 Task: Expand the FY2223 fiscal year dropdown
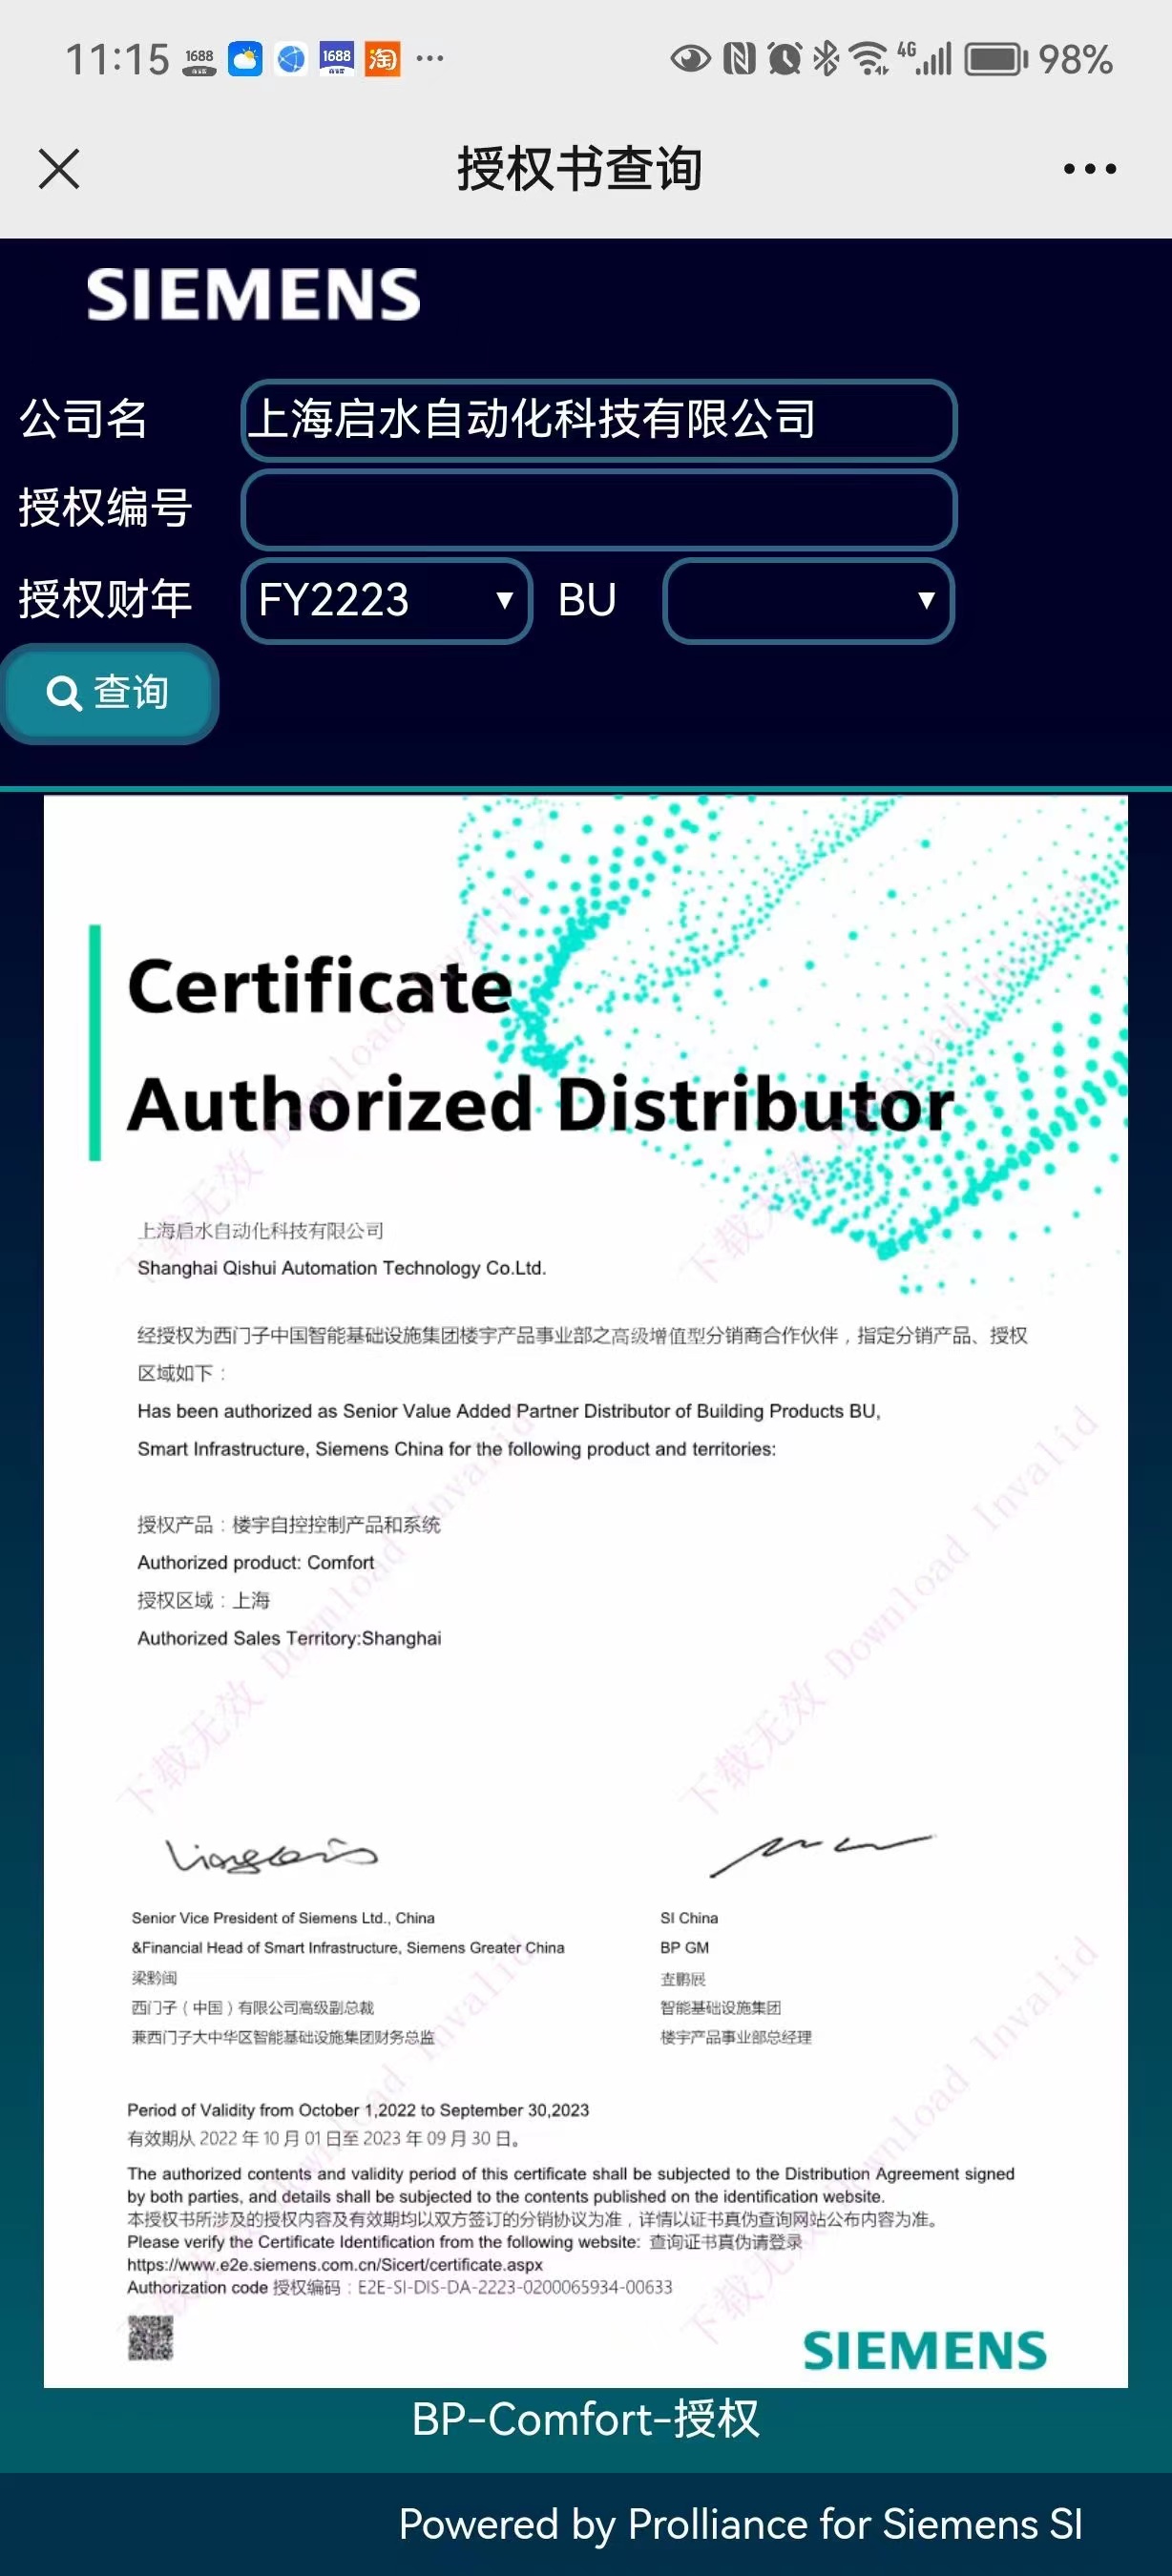coord(386,600)
